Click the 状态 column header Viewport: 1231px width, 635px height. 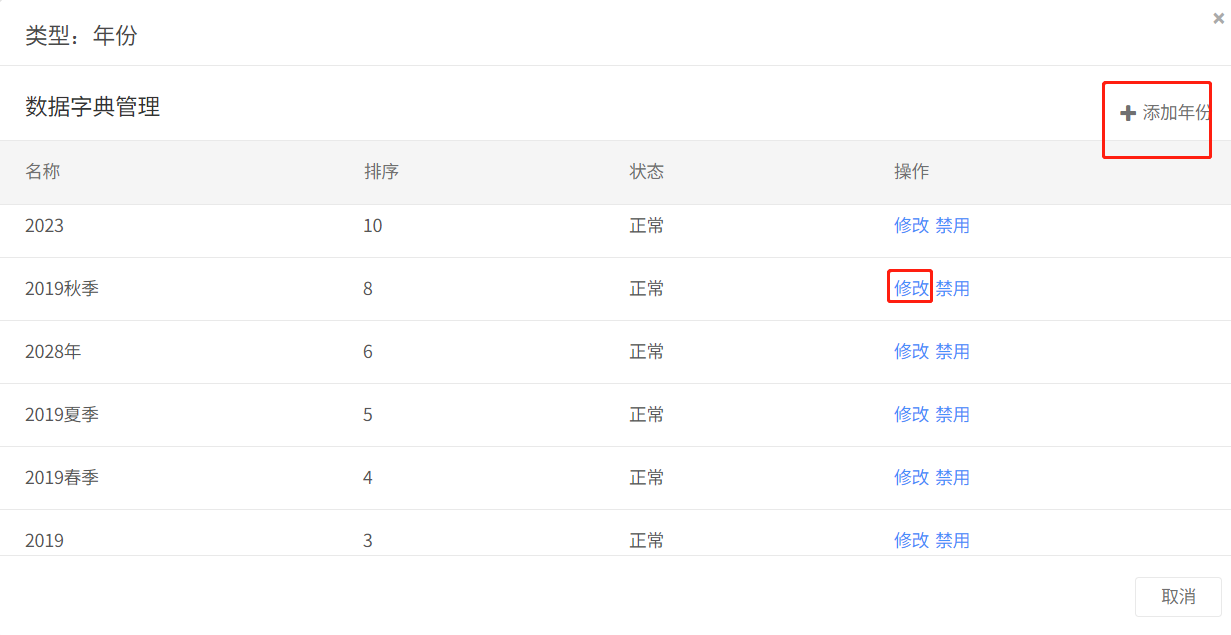tap(646, 172)
